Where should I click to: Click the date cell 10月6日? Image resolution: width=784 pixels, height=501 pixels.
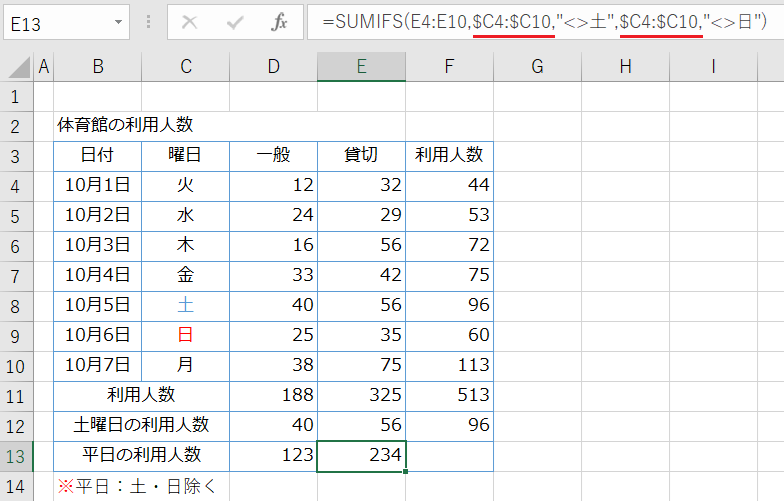98,336
